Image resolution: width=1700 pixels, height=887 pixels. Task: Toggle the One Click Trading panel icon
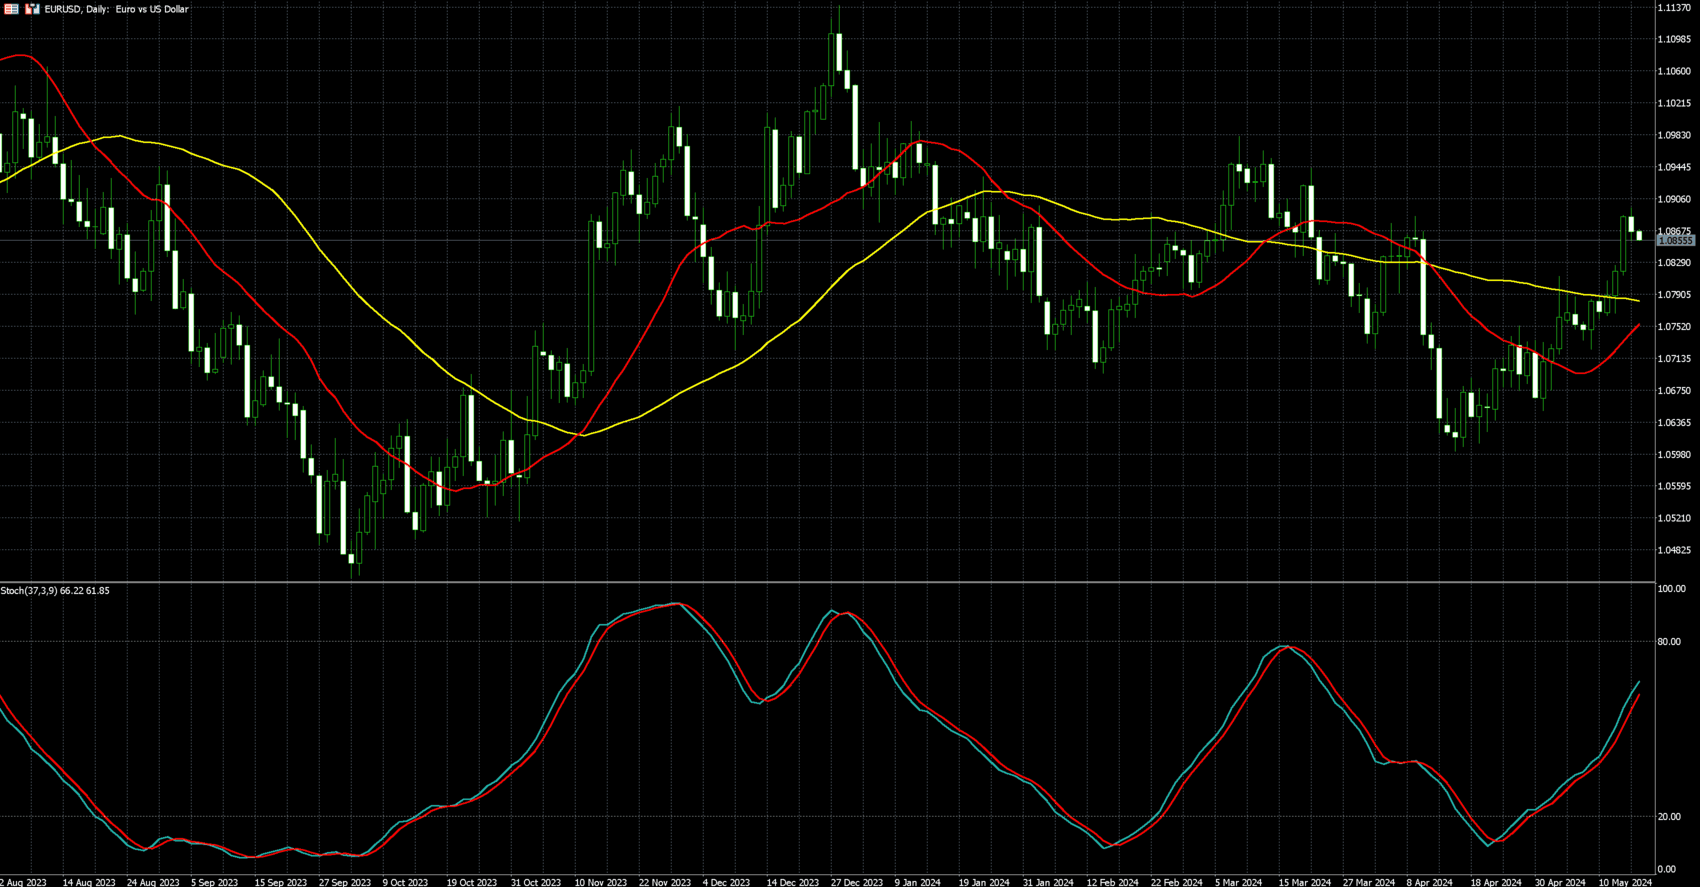tap(32, 9)
